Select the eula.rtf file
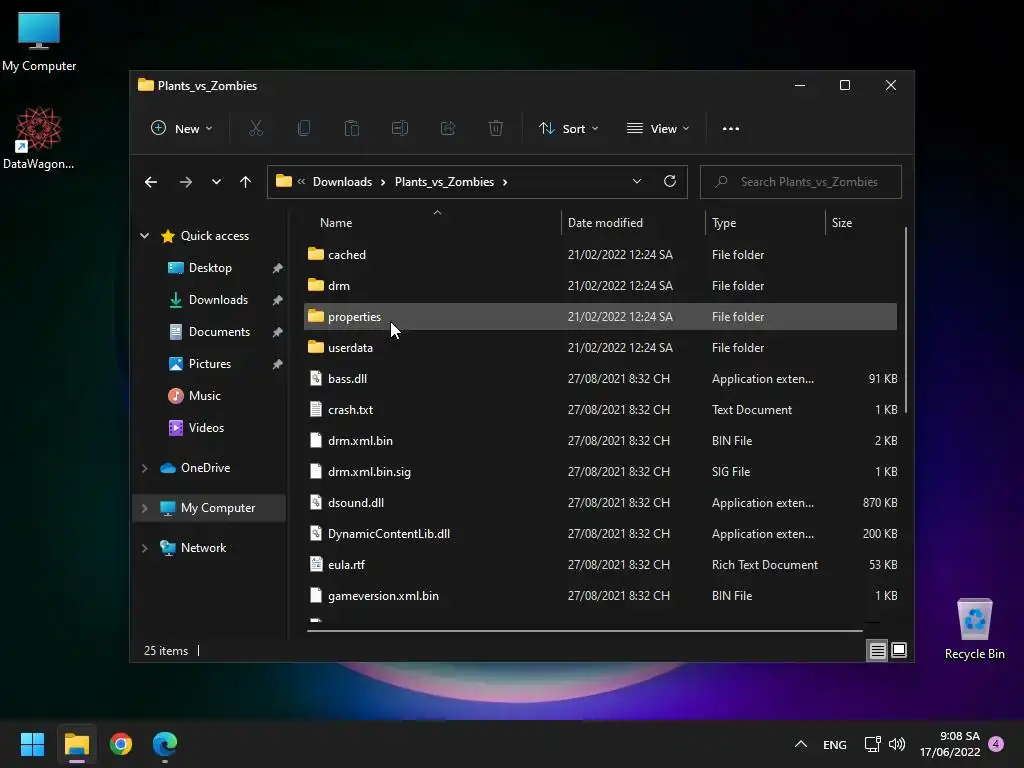 click(x=600, y=565)
